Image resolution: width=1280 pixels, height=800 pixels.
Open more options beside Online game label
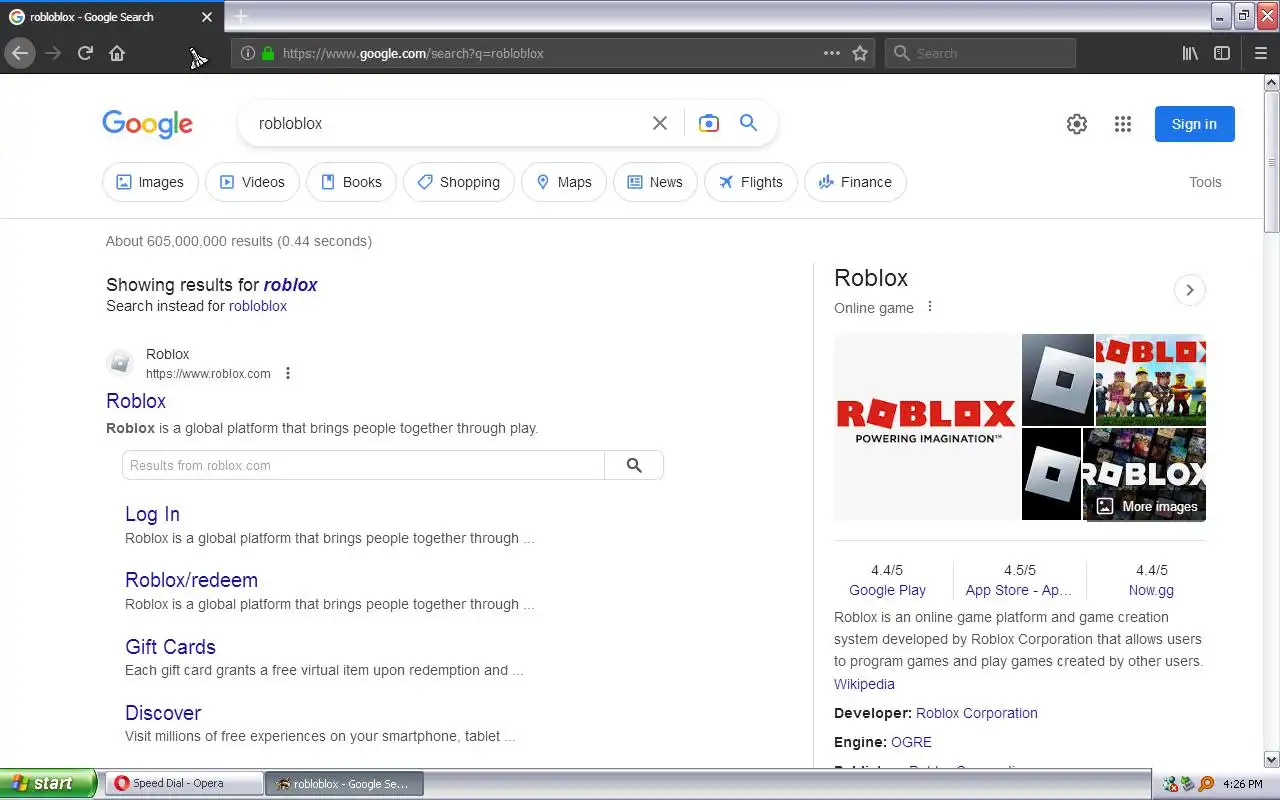coord(930,307)
